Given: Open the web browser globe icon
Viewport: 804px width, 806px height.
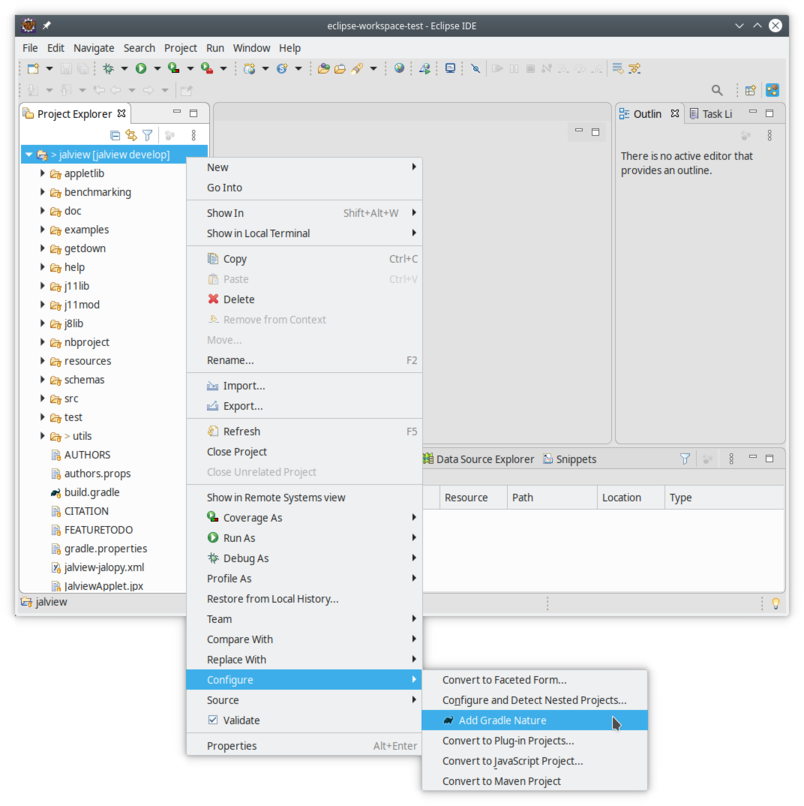Looking at the screenshot, I should 399,68.
